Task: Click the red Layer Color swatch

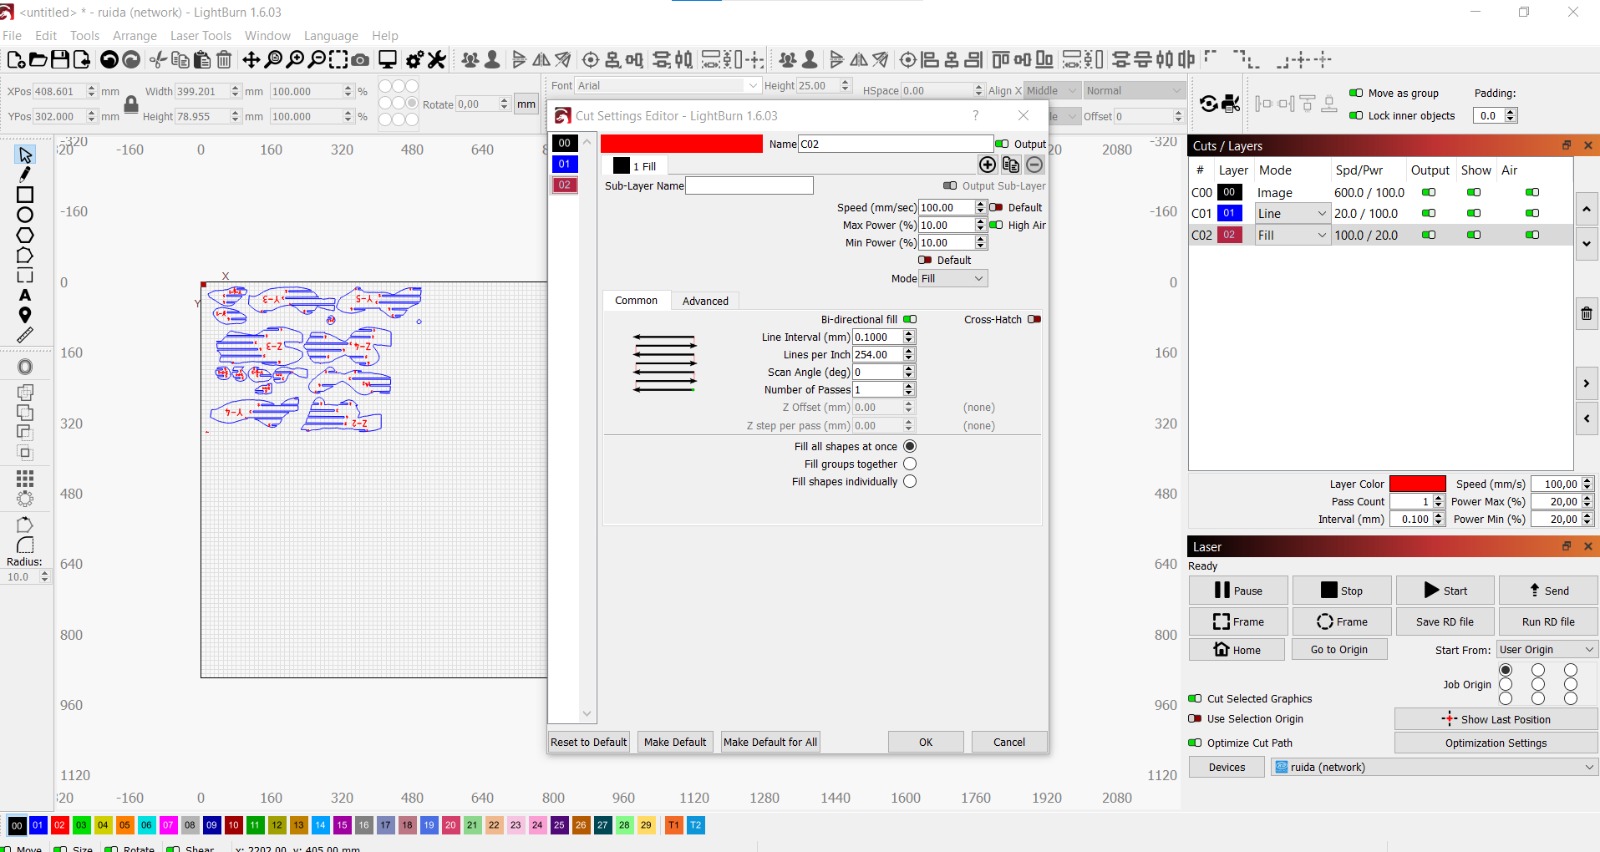Action: tap(1417, 484)
